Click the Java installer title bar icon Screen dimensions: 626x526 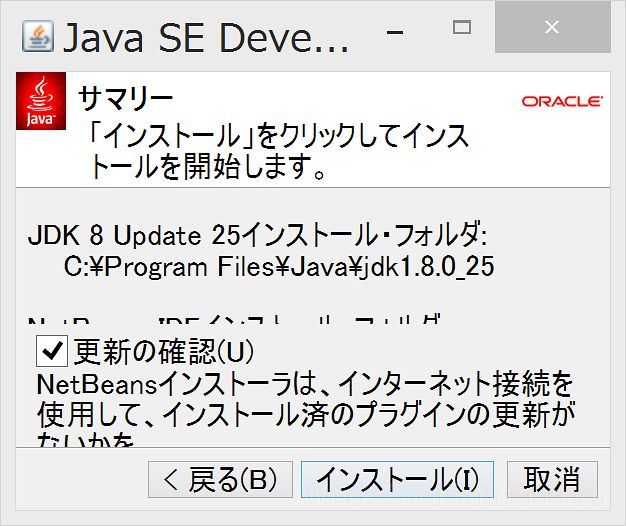[x=38, y=36]
